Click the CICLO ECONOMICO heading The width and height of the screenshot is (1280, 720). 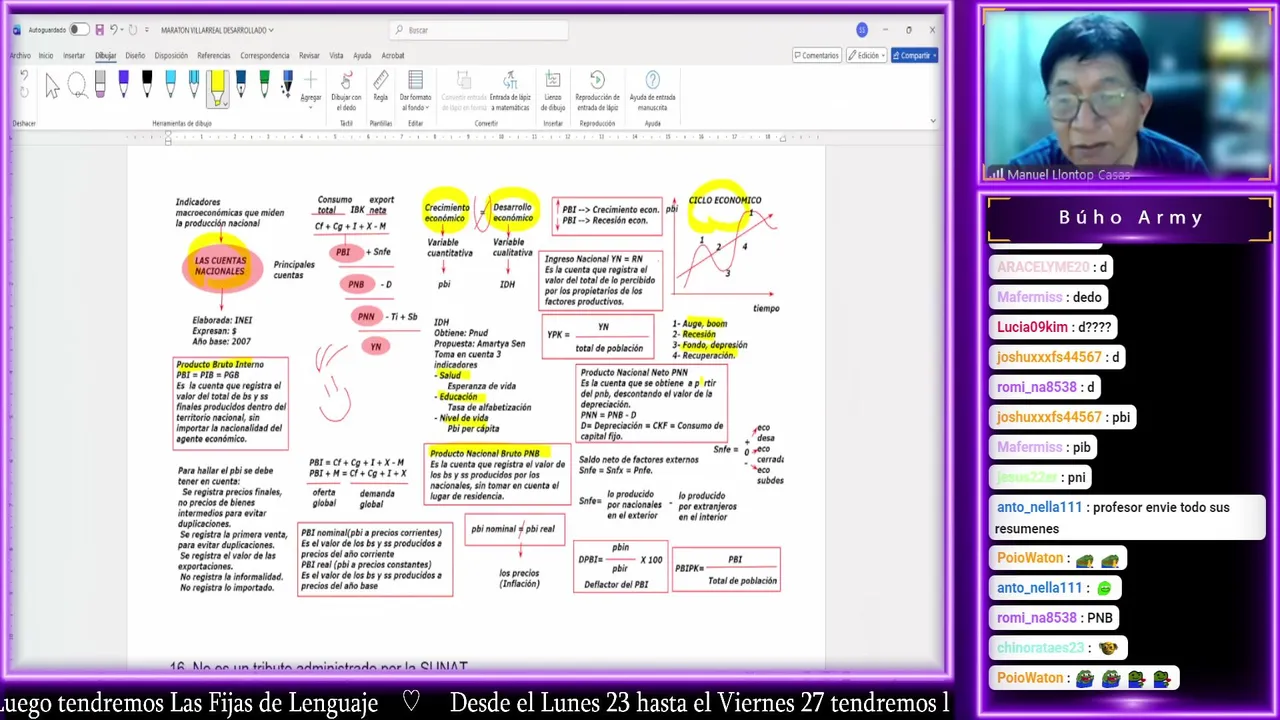coord(724,200)
